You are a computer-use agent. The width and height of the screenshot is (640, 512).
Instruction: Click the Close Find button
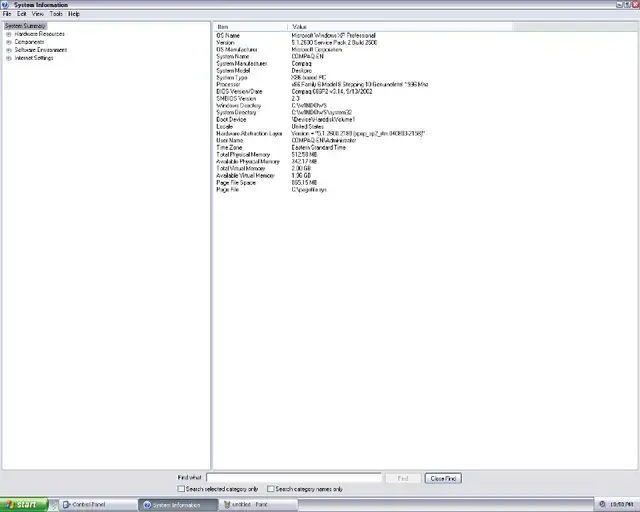click(443, 478)
